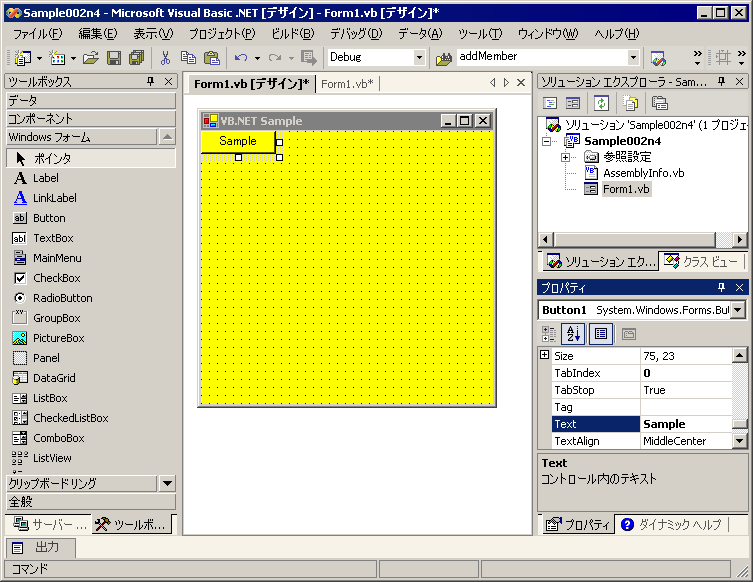Expand the Size property node

(x=544, y=355)
